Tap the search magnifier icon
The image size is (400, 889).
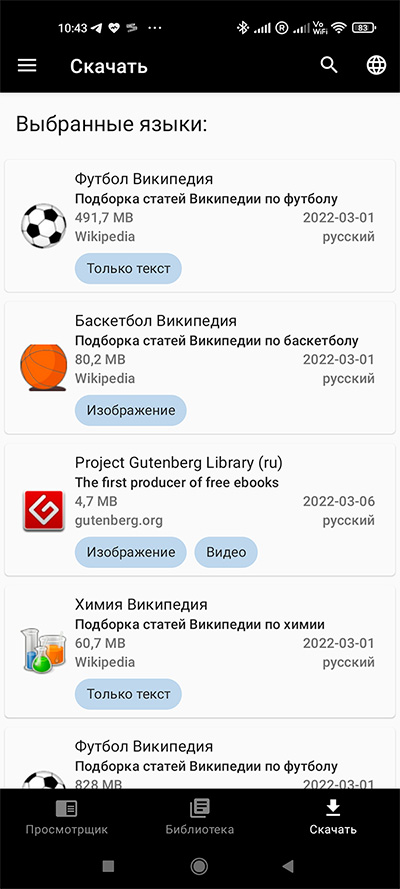pyautogui.click(x=329, y=65)
